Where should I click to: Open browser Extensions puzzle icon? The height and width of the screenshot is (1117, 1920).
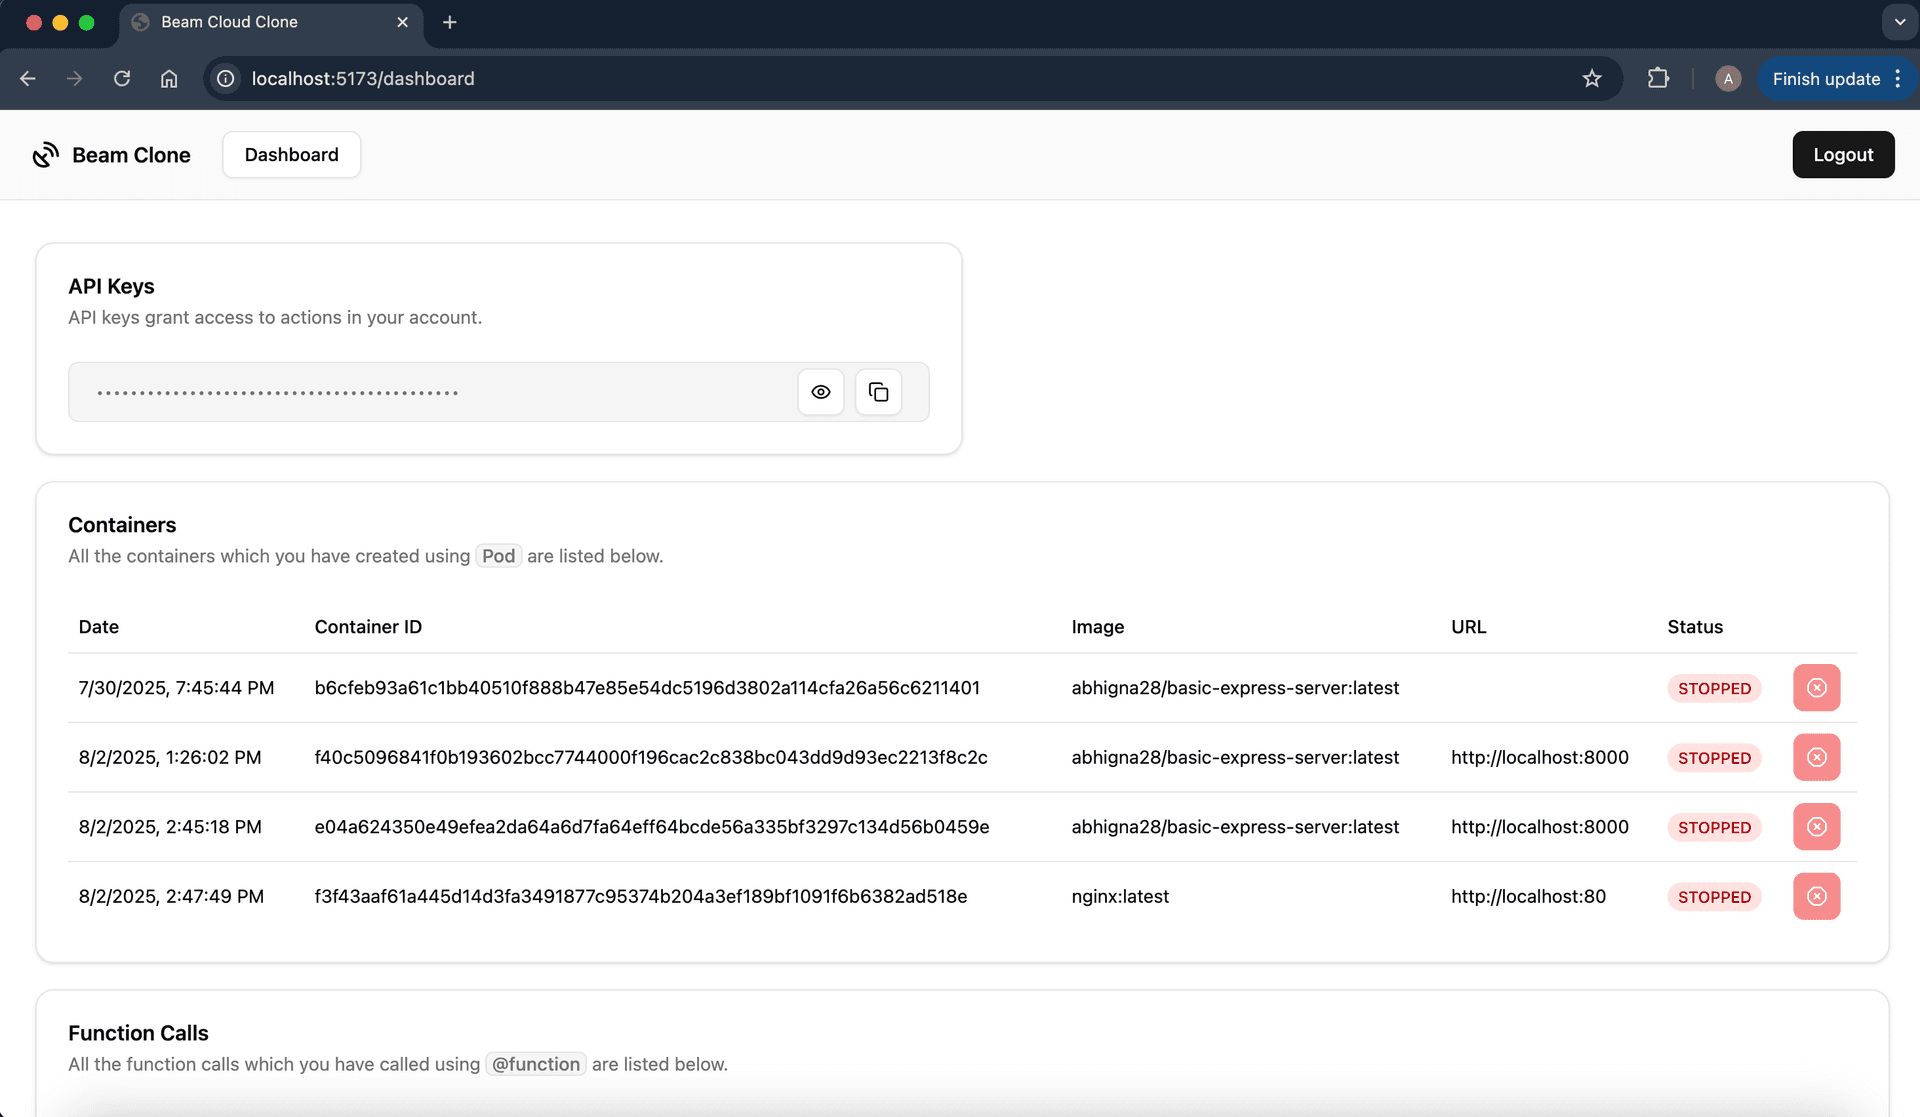pos(1658,79)
